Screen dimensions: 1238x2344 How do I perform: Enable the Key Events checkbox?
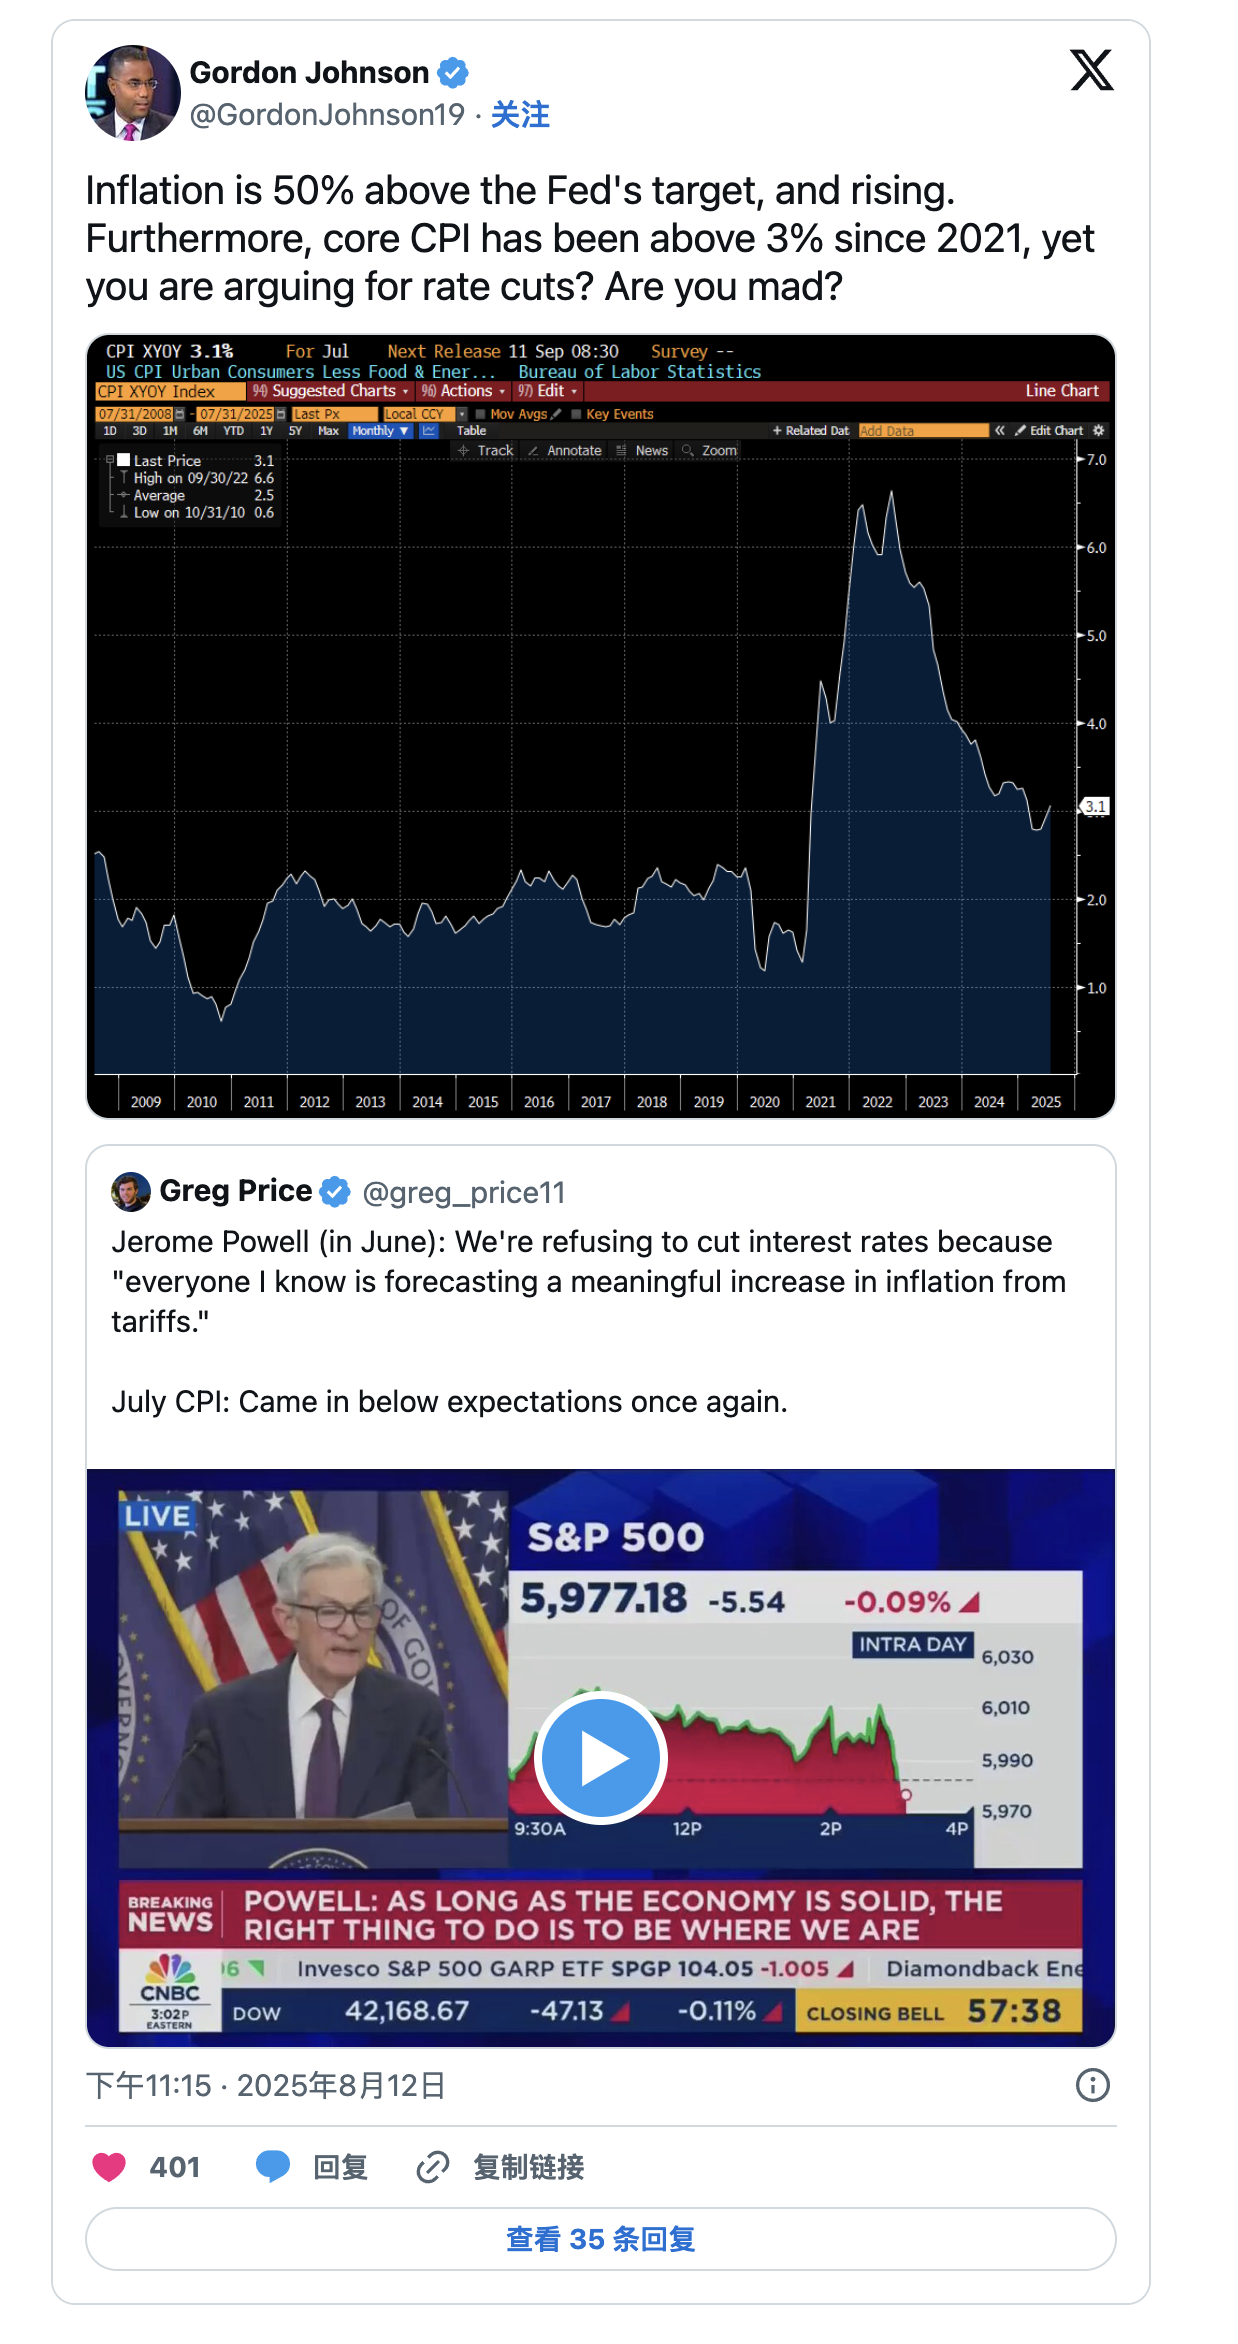click(576, 414)
